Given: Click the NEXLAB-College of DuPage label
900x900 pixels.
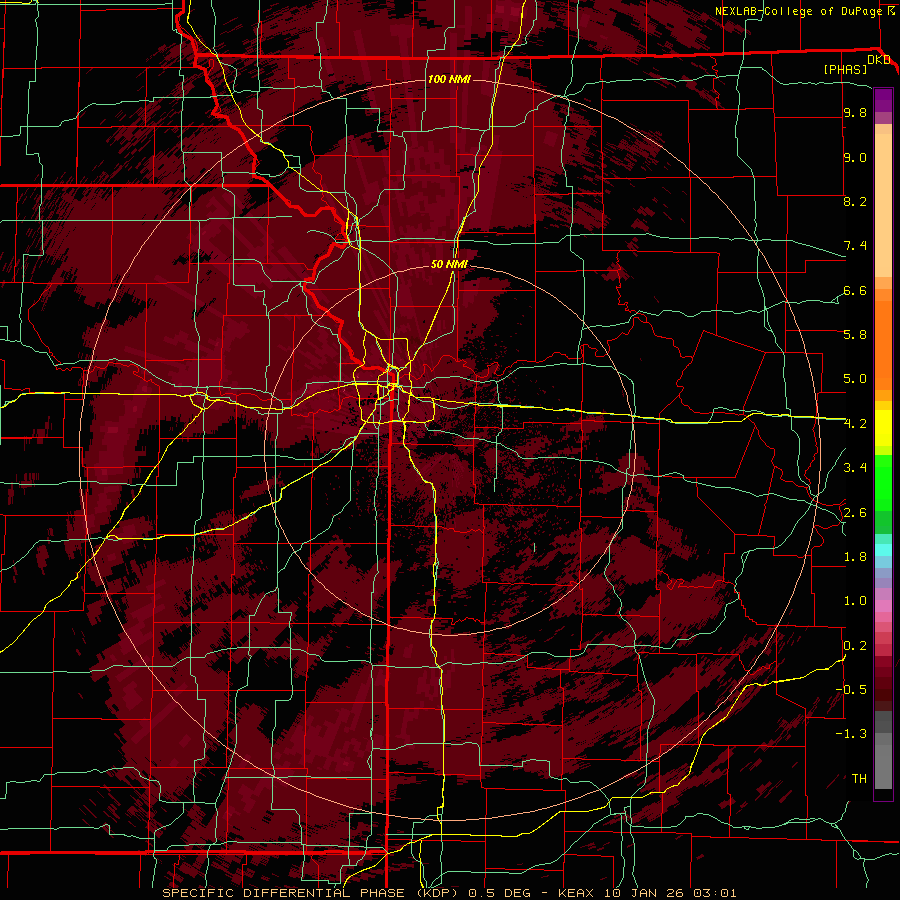Looking at the screenshot, I should [798, 11].
